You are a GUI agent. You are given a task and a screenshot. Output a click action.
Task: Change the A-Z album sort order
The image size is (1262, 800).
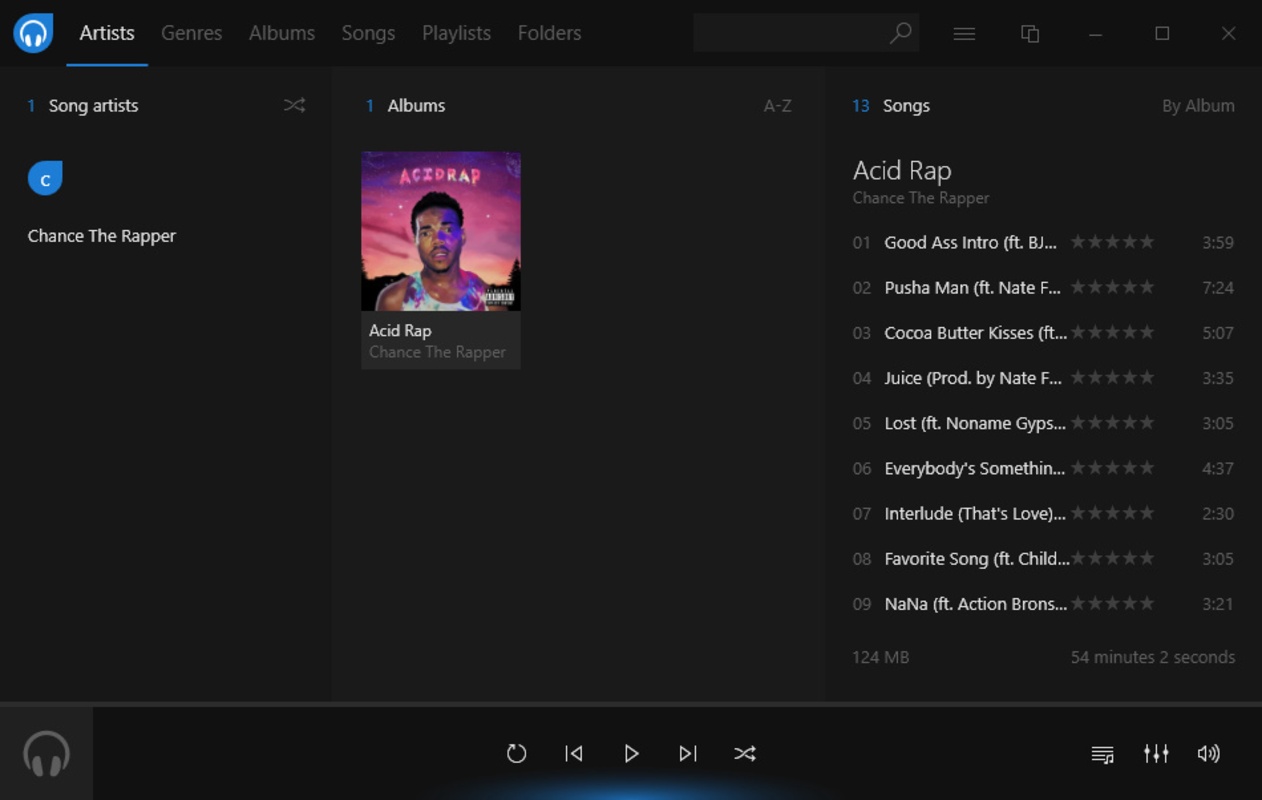pos(777,106)
